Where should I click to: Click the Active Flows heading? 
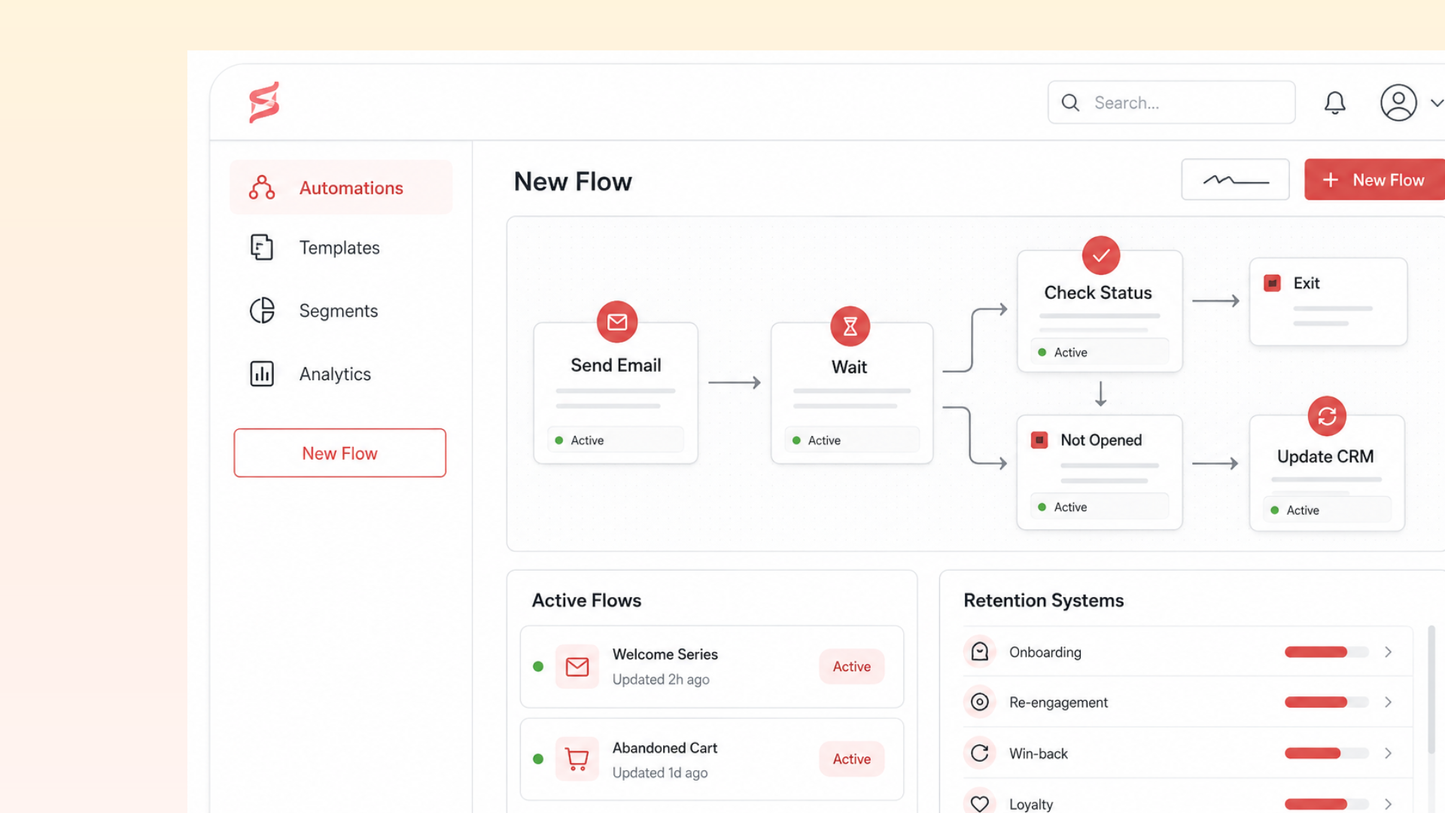[586, 600]
